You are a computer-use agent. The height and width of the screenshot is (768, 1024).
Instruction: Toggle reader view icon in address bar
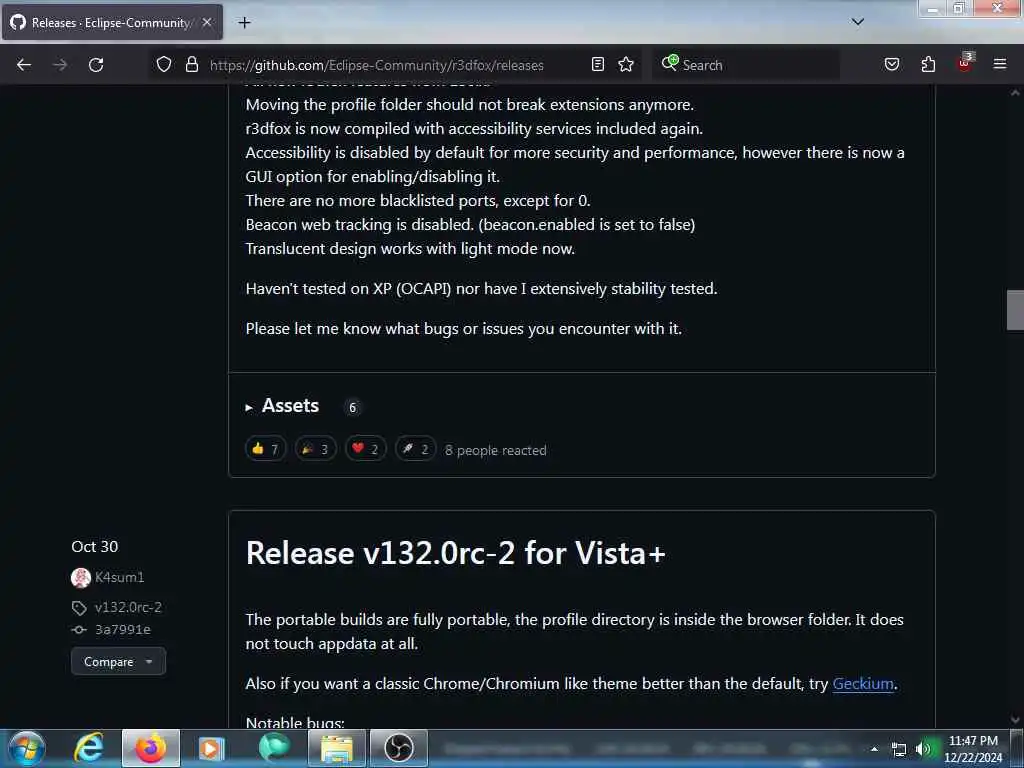pos(598,64)
